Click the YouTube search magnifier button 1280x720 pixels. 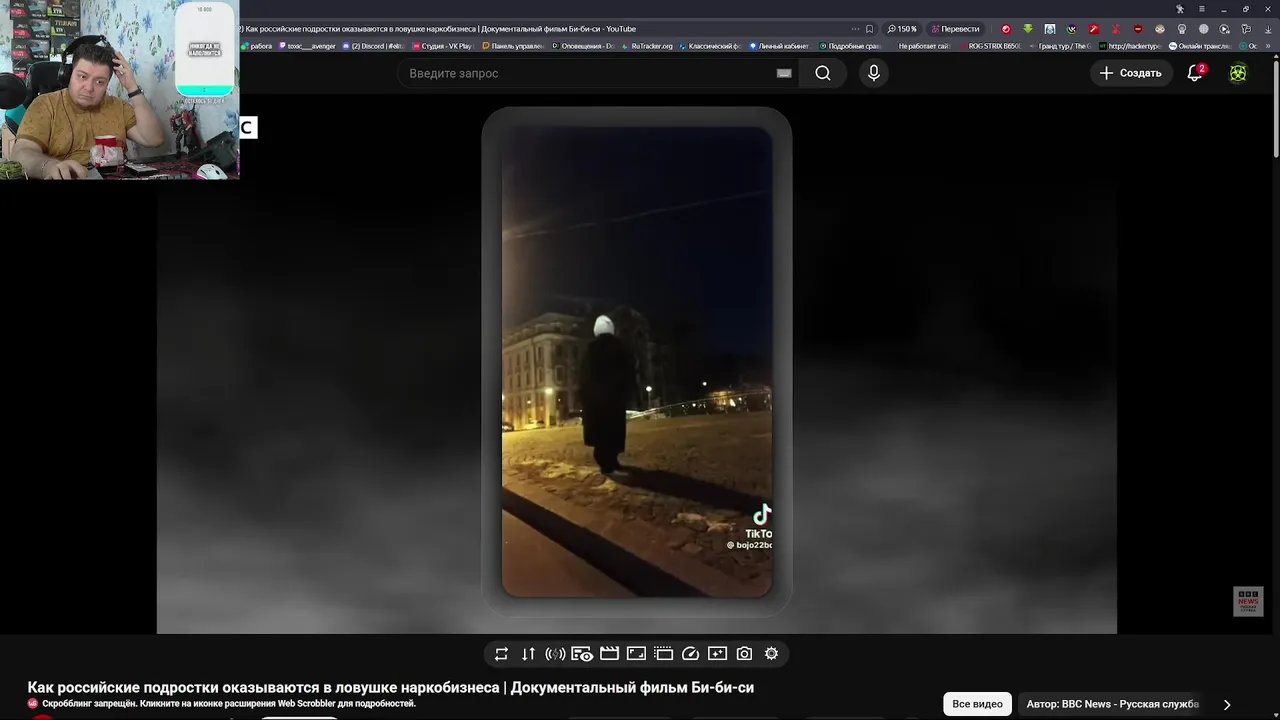tap(822, 73)
